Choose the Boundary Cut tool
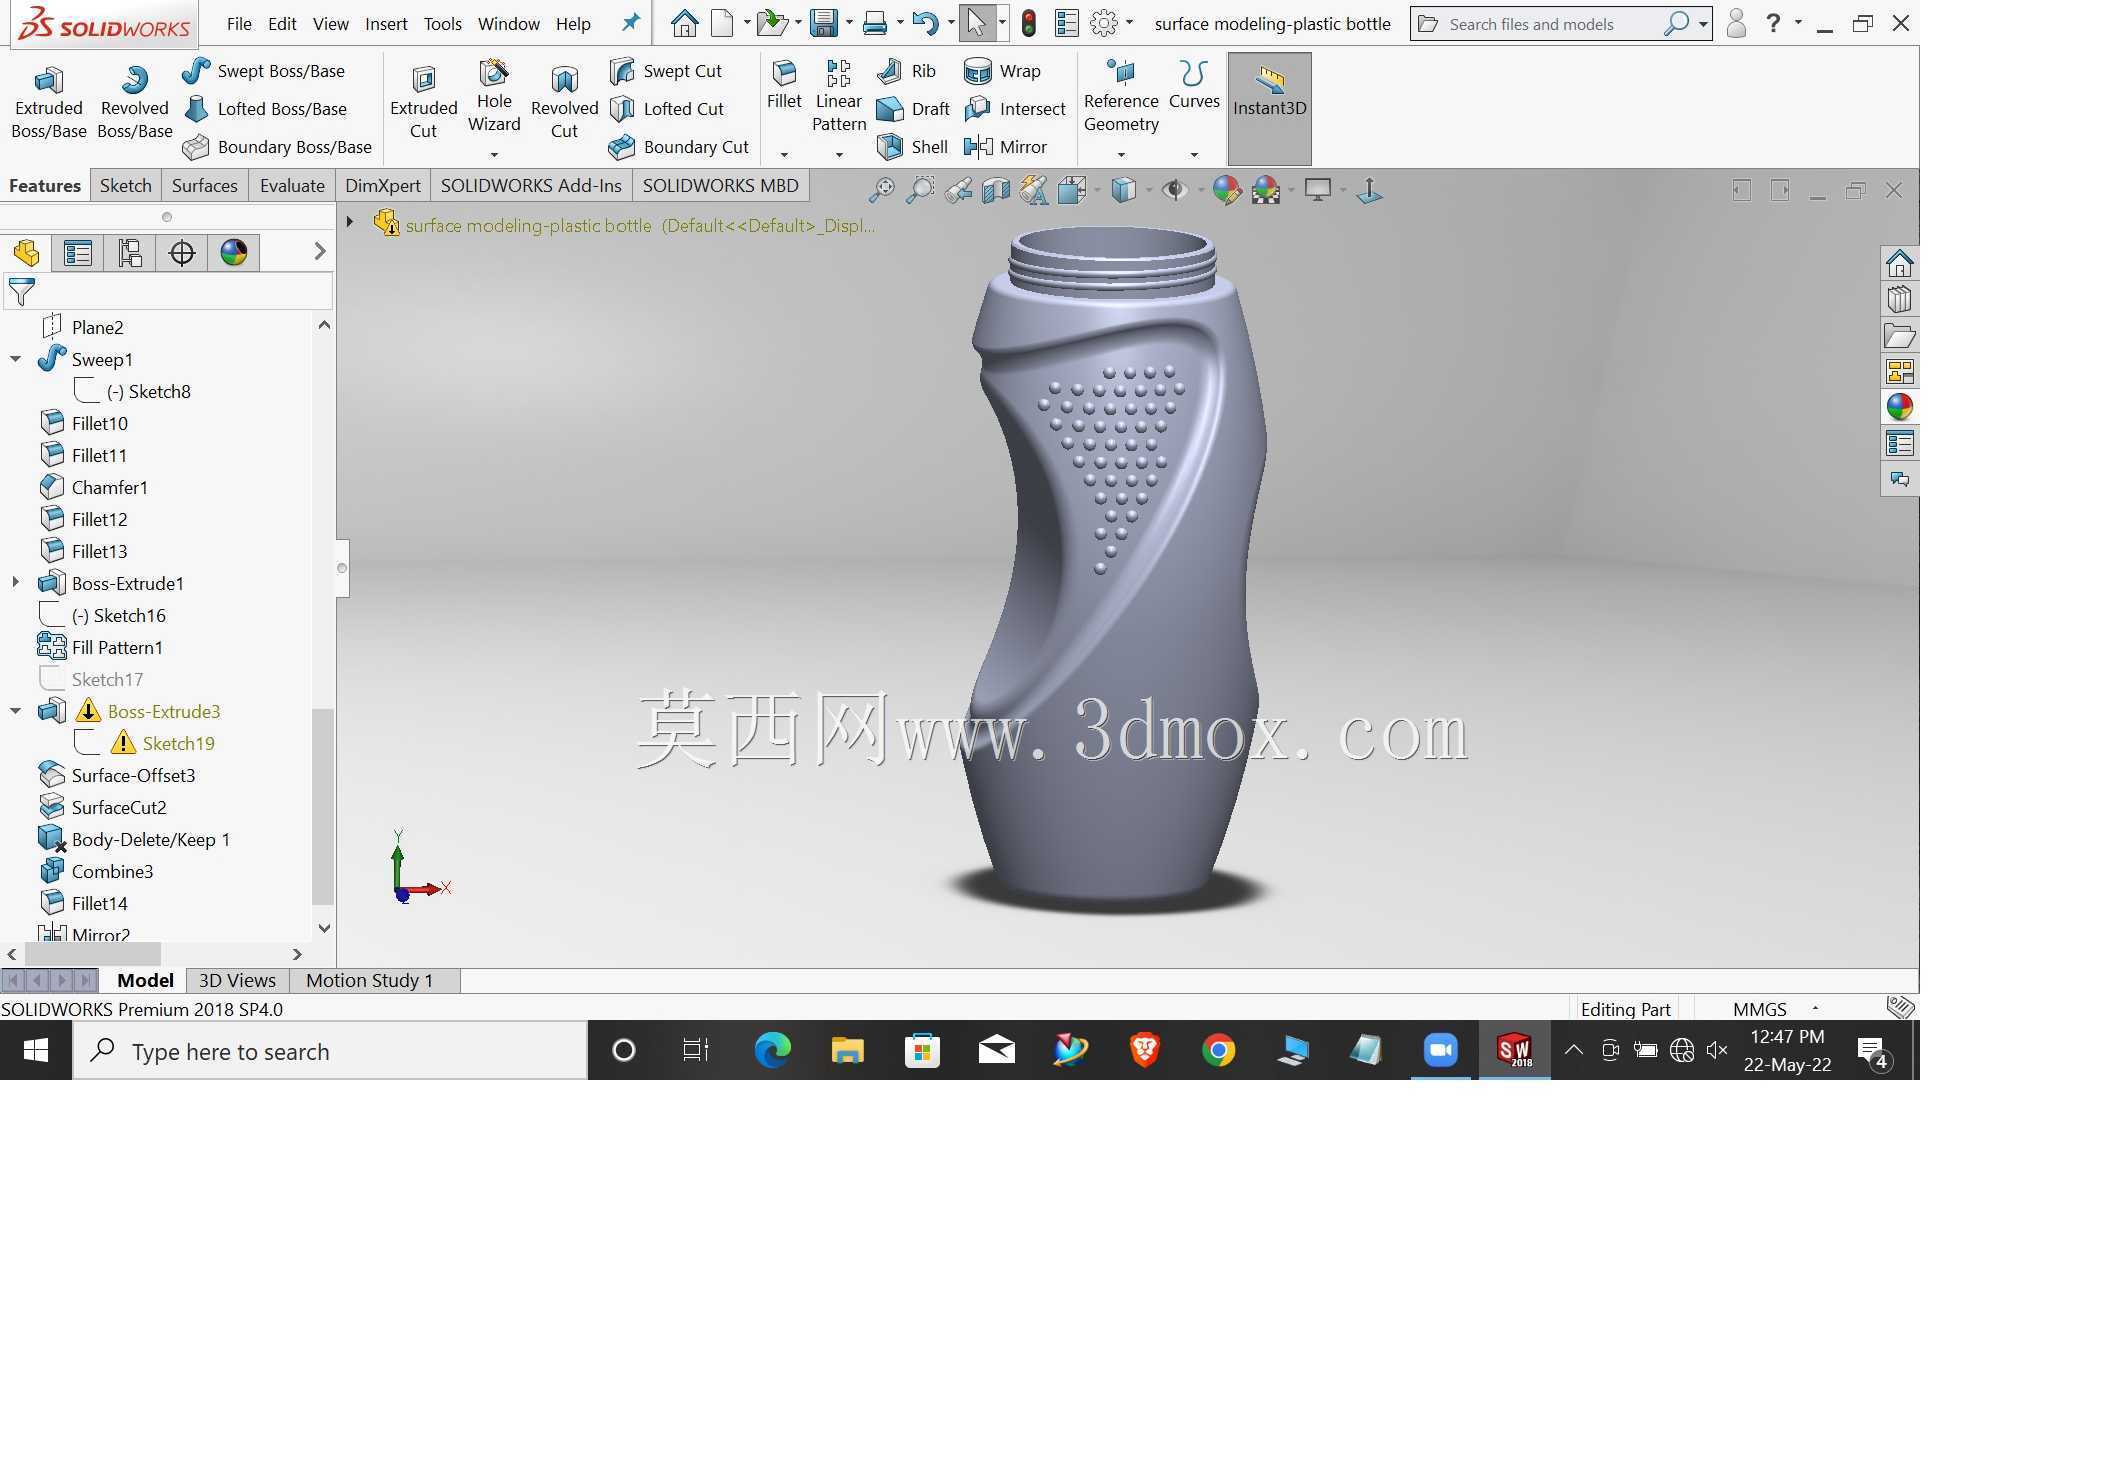Screen dimensions: 2103x1459 coord(679,147)
